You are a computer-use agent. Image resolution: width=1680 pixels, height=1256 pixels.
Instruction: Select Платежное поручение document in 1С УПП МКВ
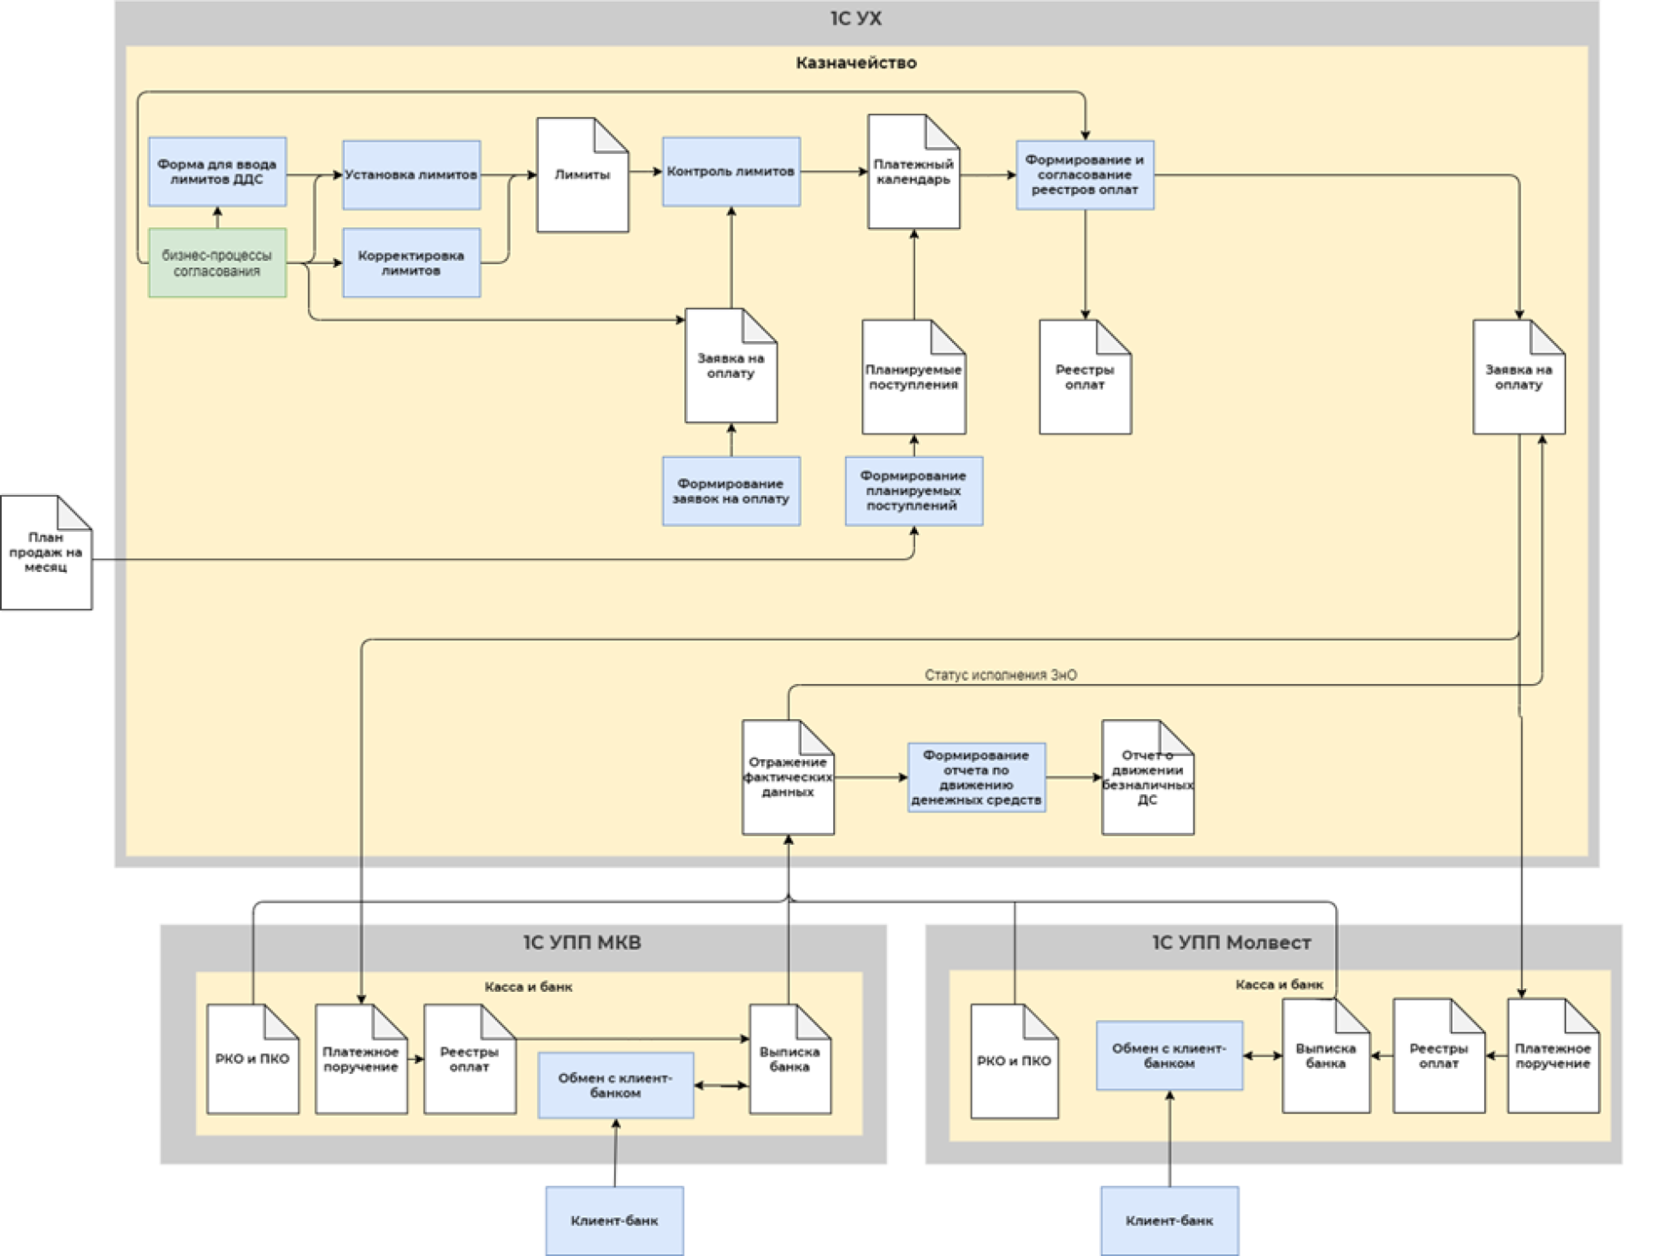[x=361, y=1059]
